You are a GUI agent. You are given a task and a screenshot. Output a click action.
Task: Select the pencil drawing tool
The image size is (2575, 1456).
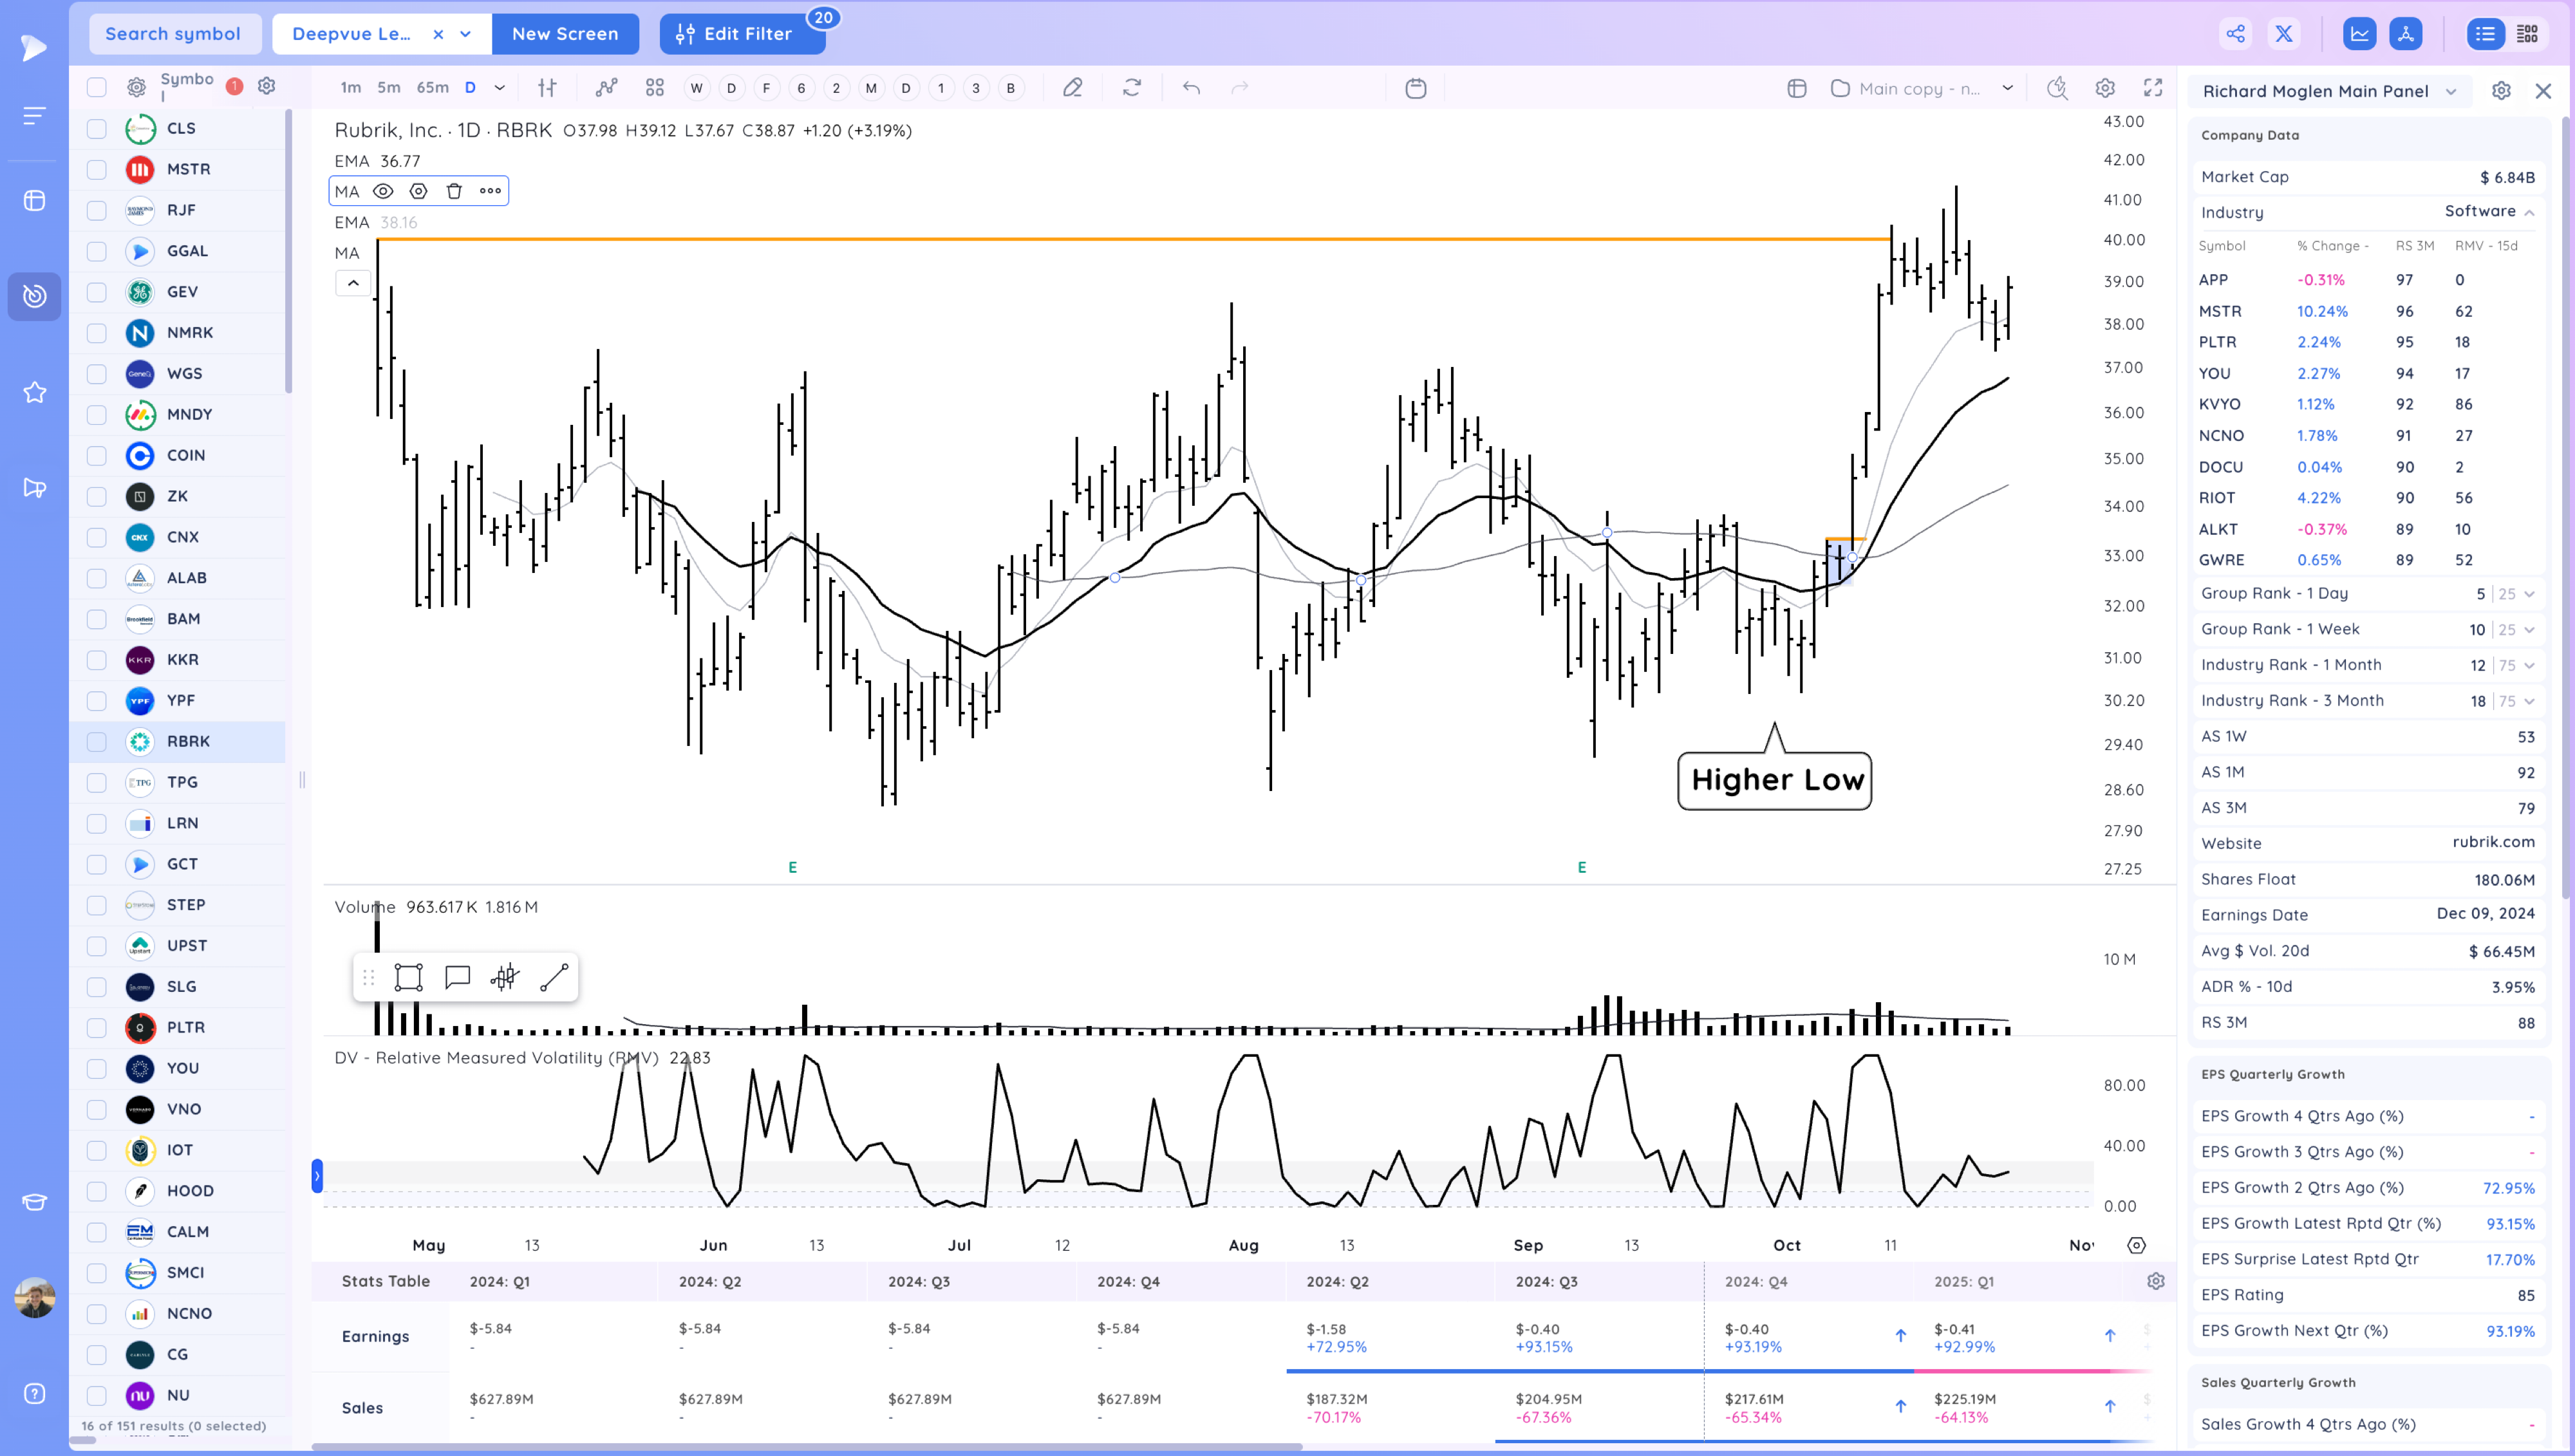tap(1072, 88)
